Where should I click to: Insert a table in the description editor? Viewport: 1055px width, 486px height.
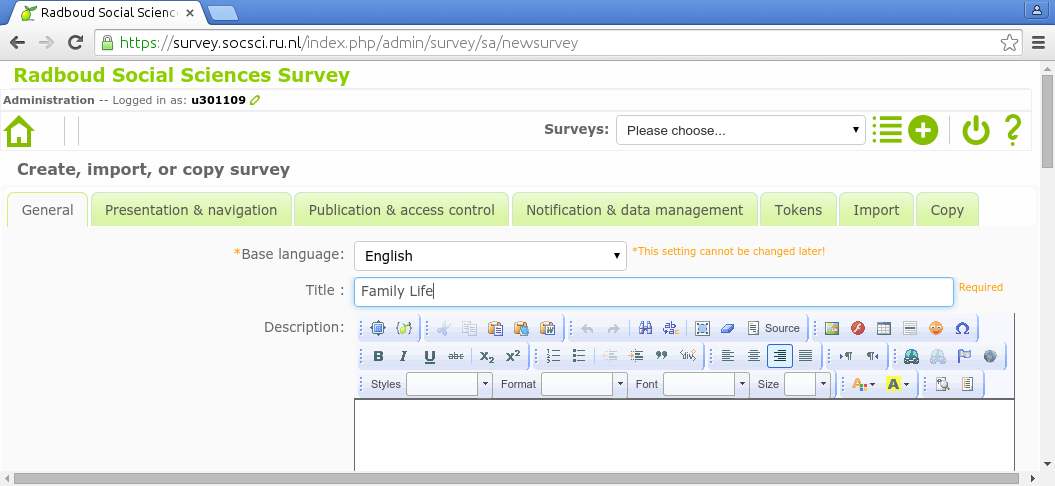coord(884,328)
